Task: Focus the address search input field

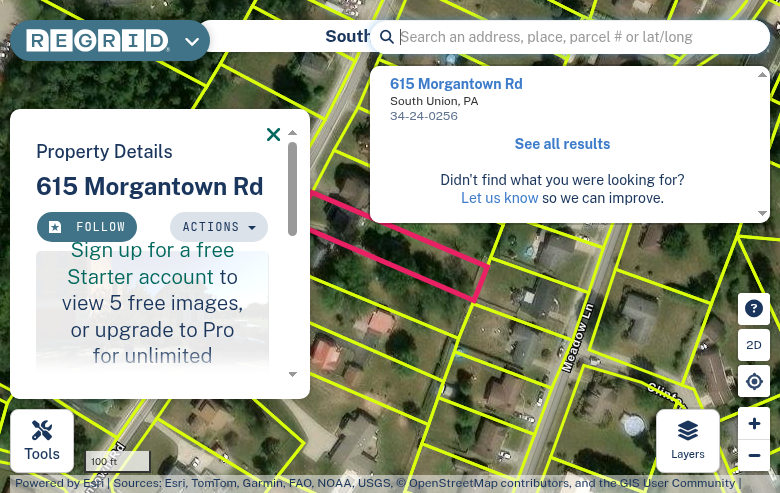Action: [x=580, y=37]
